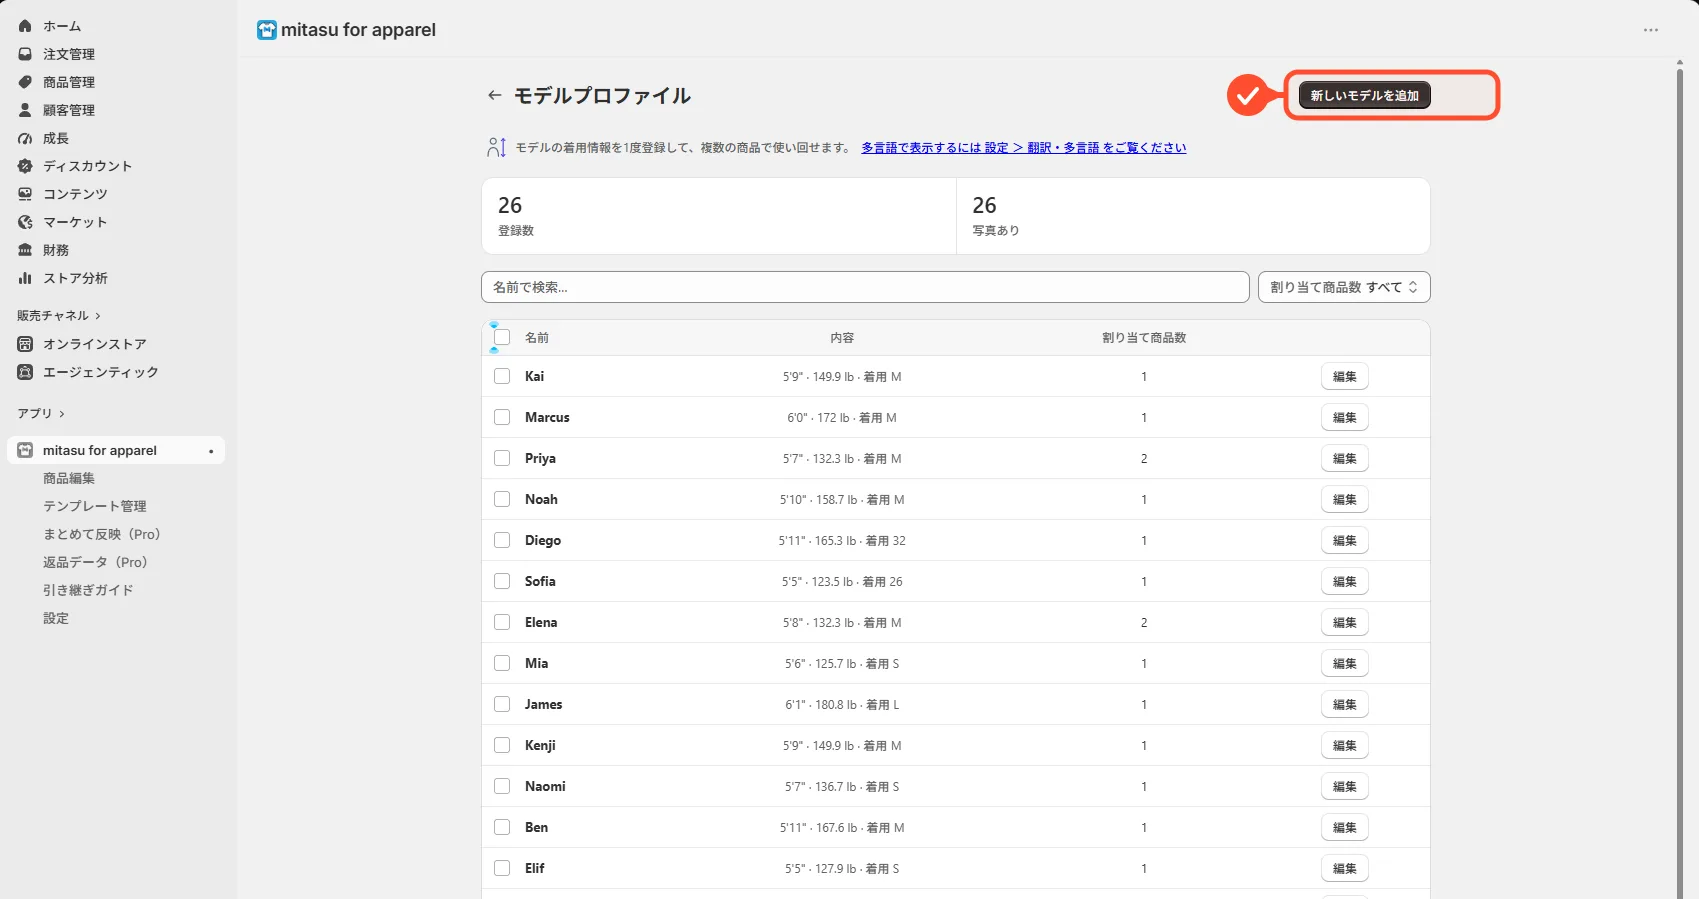Click the multilingual settings link 多言語で表示するには
This screenshot has width=1699, height=899.
pos(1024,148)
